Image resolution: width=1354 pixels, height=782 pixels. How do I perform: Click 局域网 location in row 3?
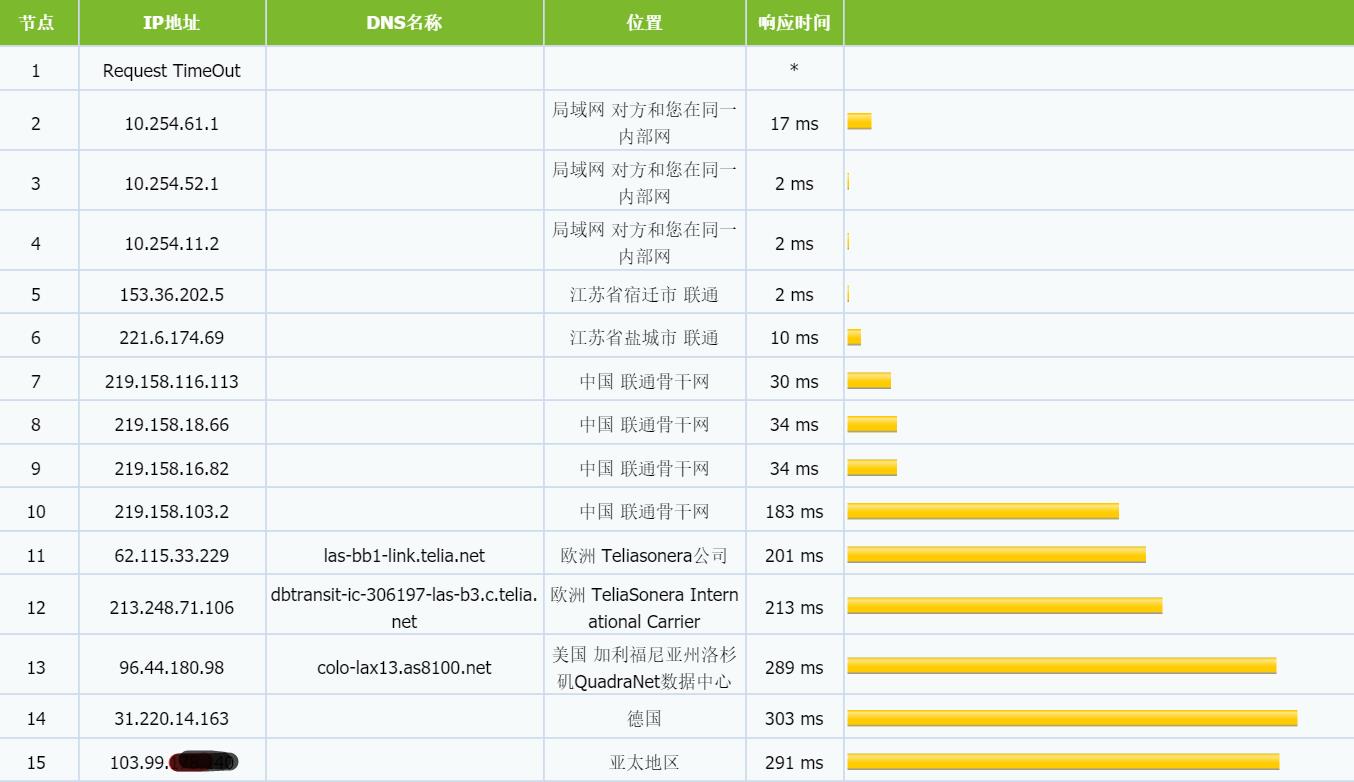point(645,184)
